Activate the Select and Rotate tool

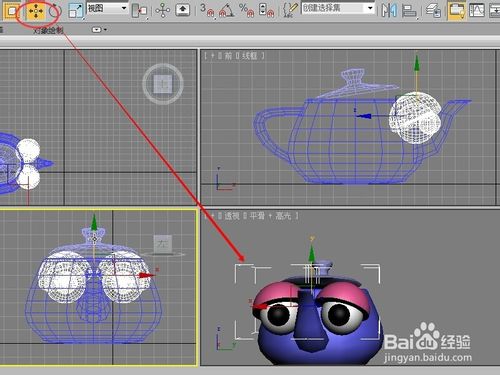(54, 11)
